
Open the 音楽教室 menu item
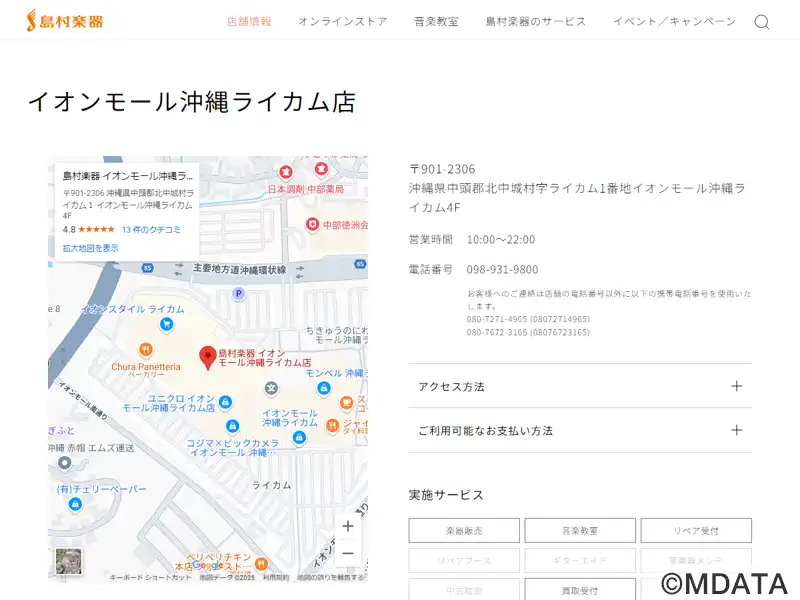pos(436,21)
